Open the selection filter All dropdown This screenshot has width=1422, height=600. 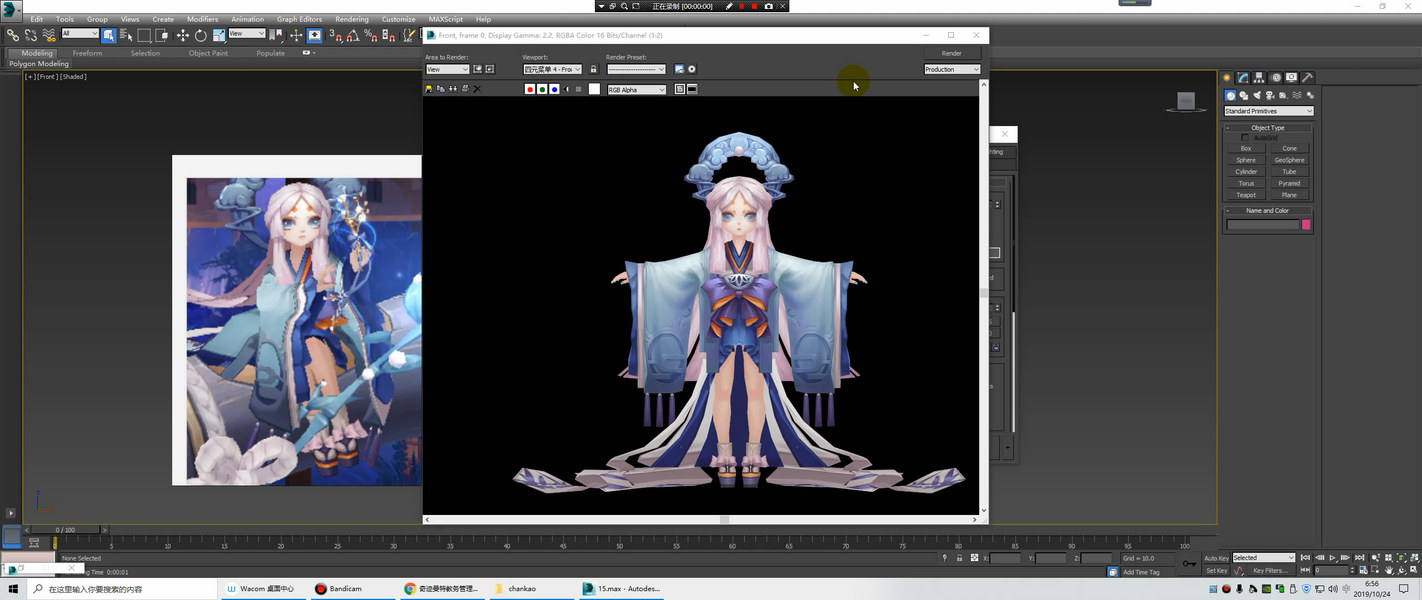pos(80,33)
